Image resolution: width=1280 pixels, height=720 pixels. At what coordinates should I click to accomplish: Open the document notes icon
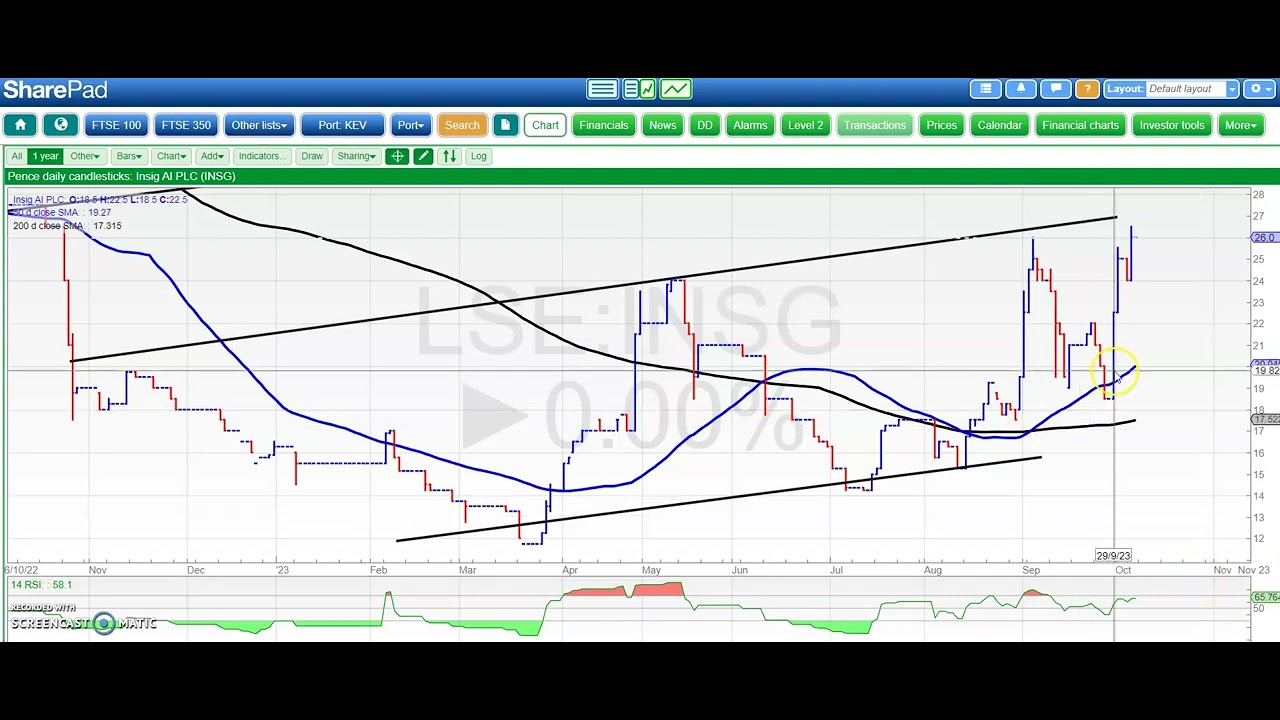click(505, 125)
